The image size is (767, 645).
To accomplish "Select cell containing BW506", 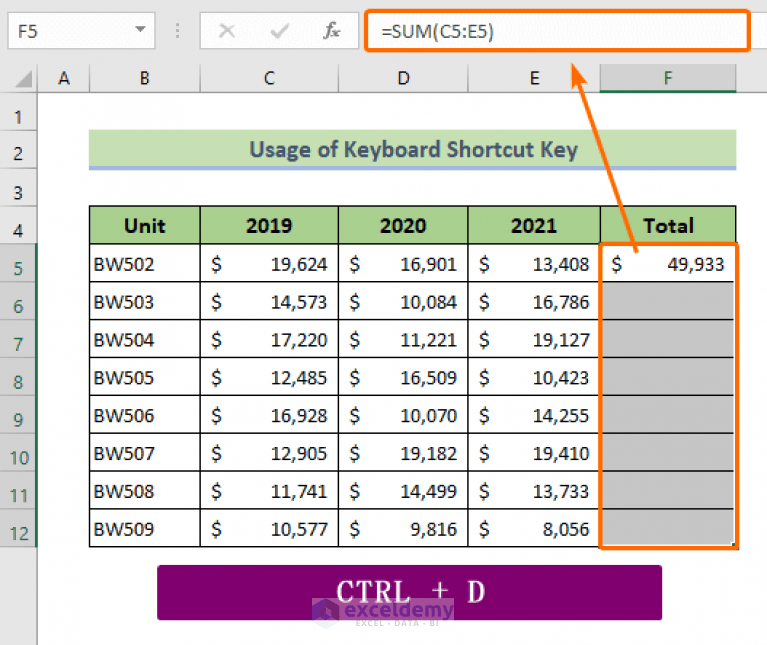I will click(x=145, y=415).
